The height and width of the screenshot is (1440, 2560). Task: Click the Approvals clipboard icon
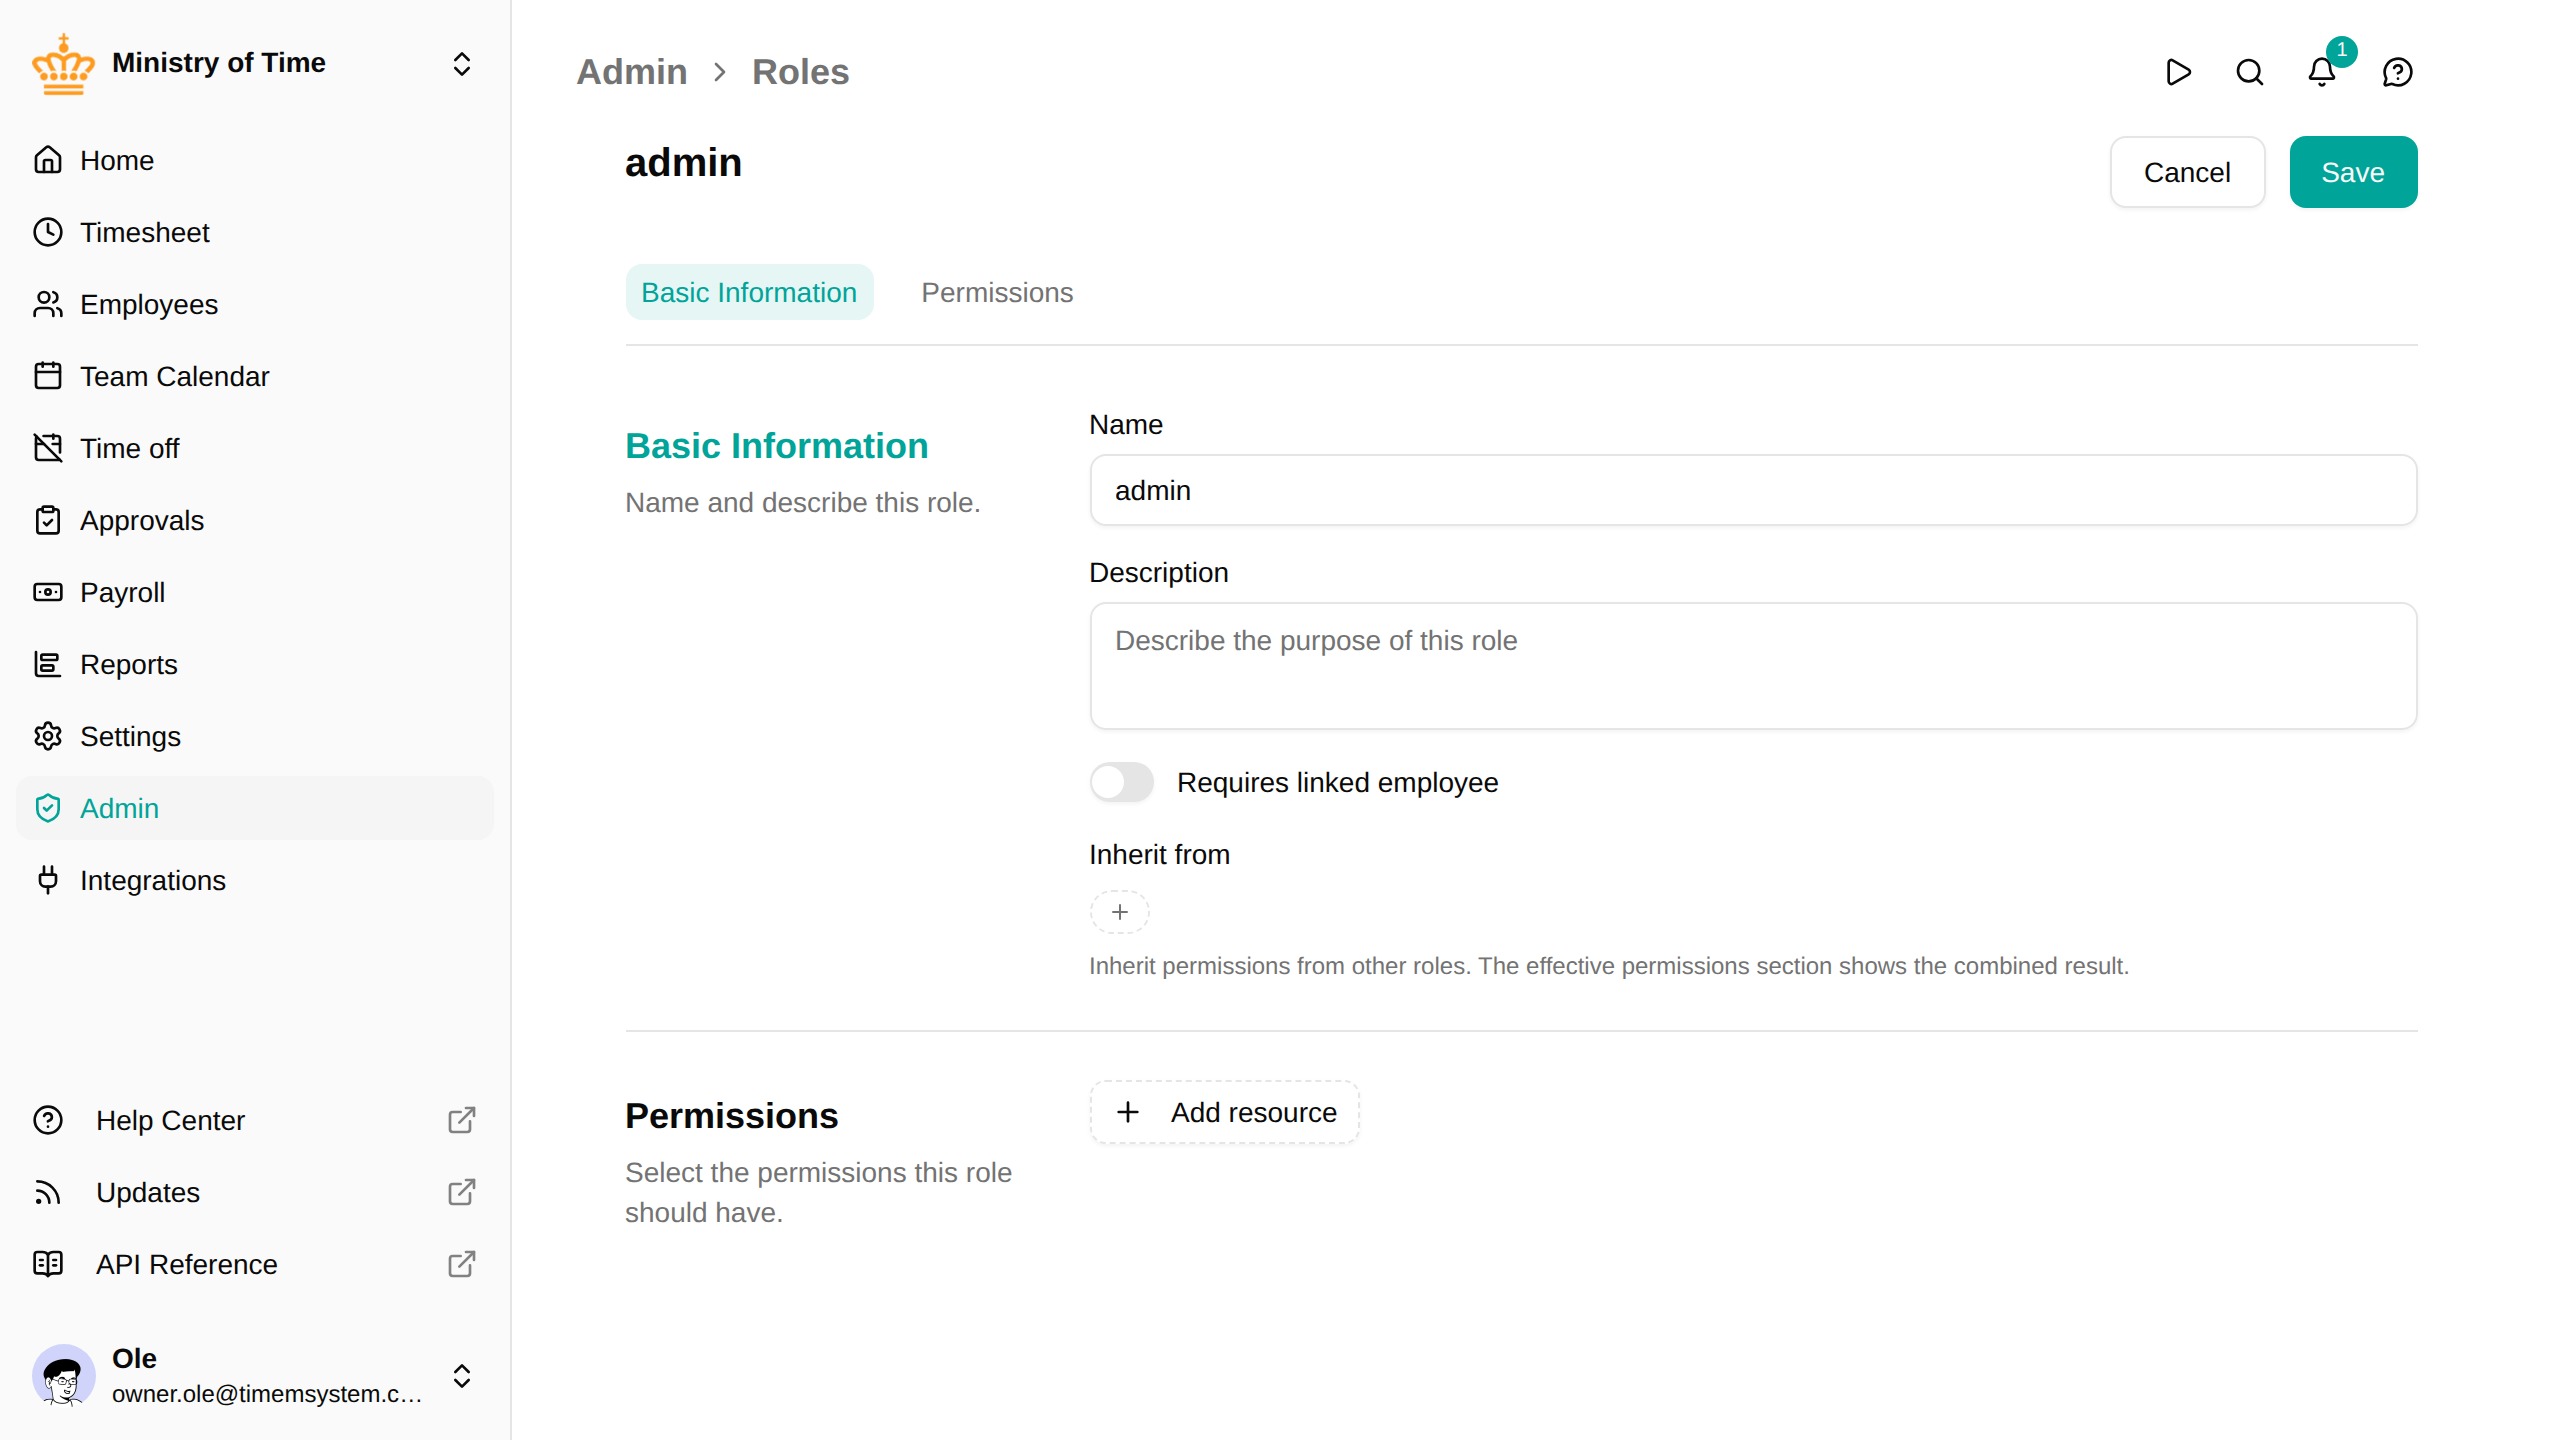pyautogui.click(x=48, y=520)
